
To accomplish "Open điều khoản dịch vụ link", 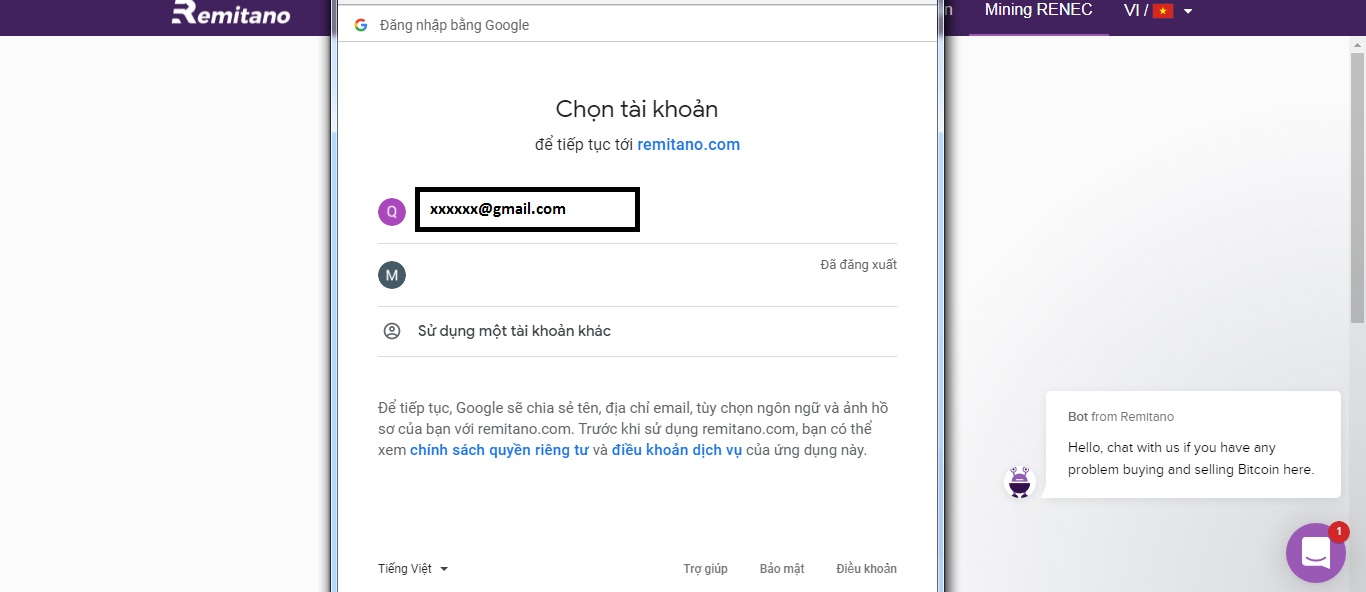I will [677, 450].
